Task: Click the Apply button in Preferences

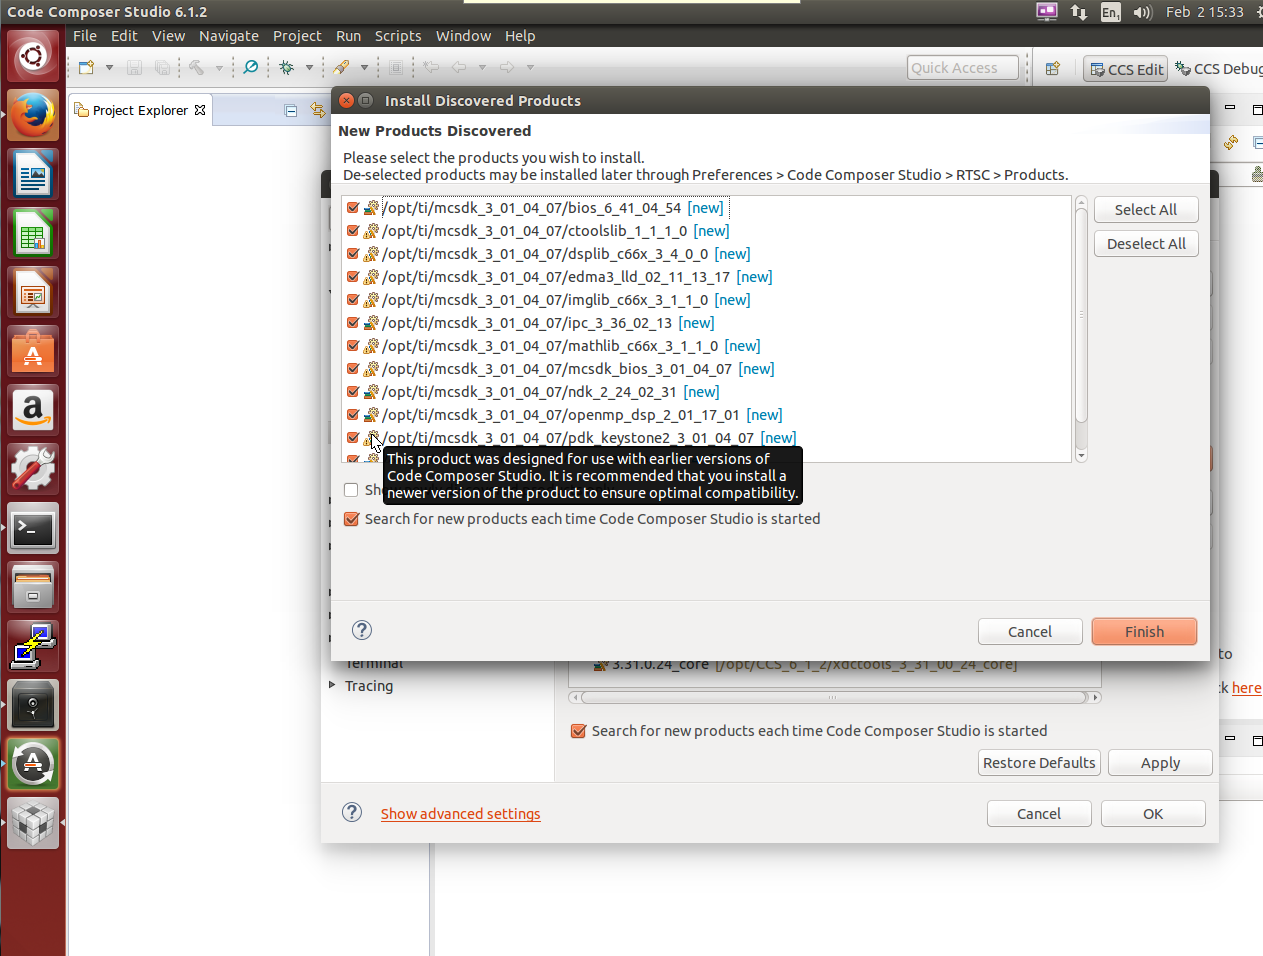Action: (1160, 763)
